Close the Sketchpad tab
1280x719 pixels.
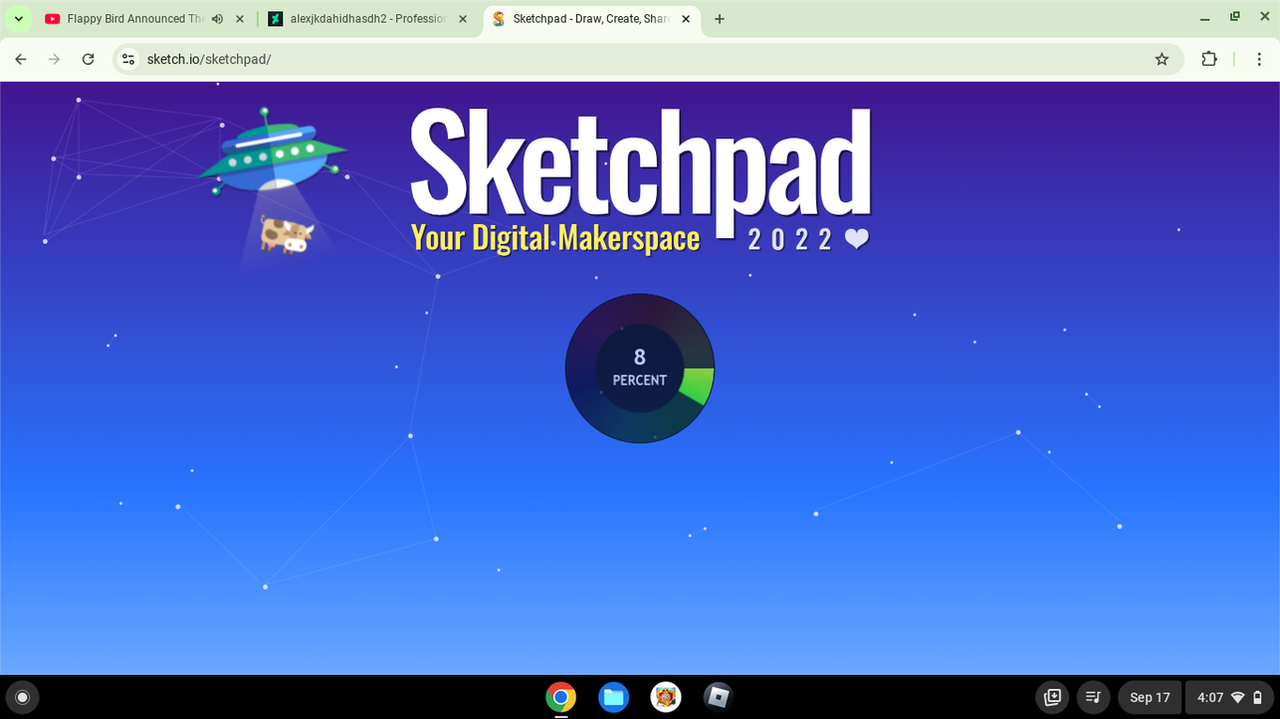[x=687, y=19]
